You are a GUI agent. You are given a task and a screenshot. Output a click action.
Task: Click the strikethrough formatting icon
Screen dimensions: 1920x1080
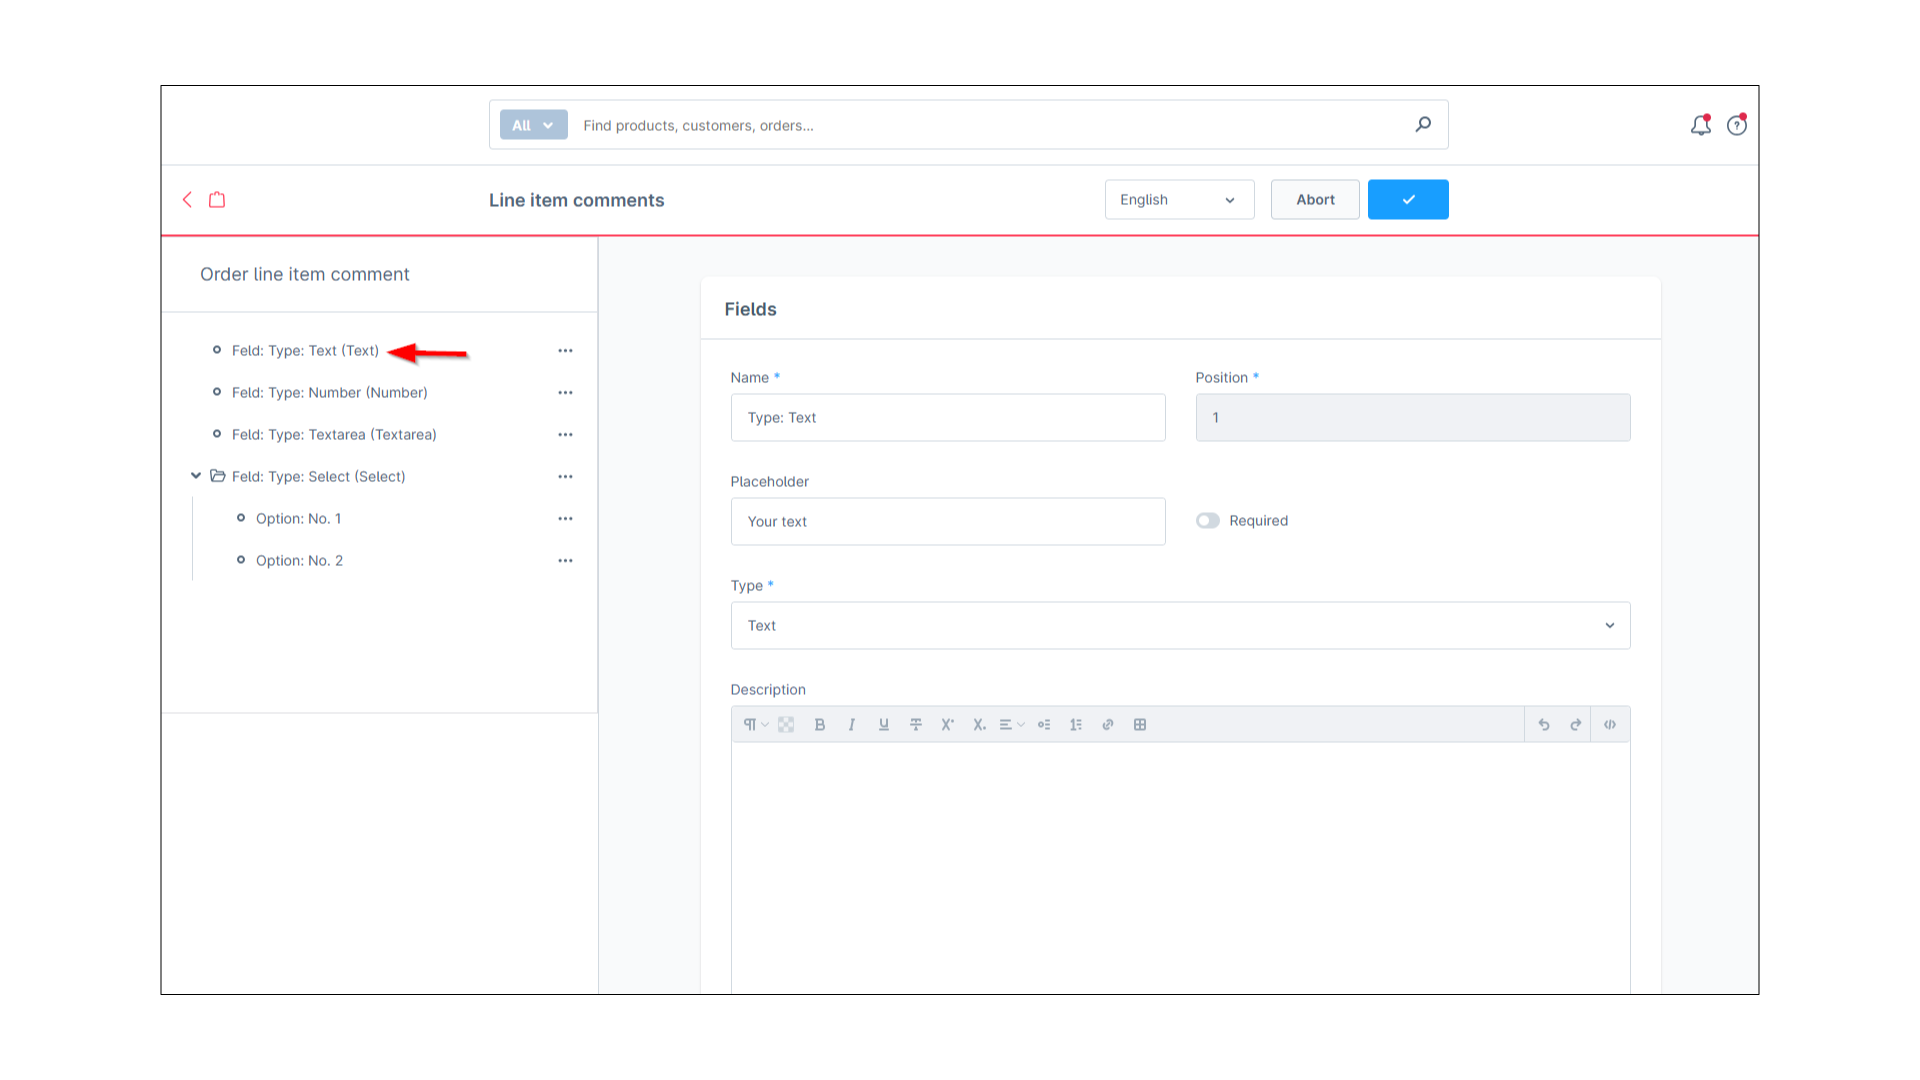click(x=915, y=724)
